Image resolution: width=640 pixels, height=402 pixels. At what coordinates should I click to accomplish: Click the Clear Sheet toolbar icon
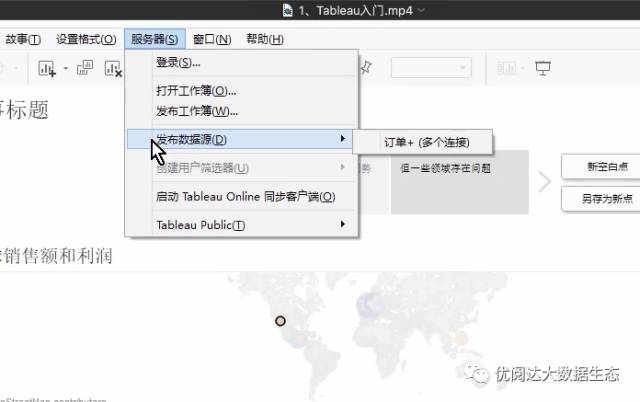(113, 69)
